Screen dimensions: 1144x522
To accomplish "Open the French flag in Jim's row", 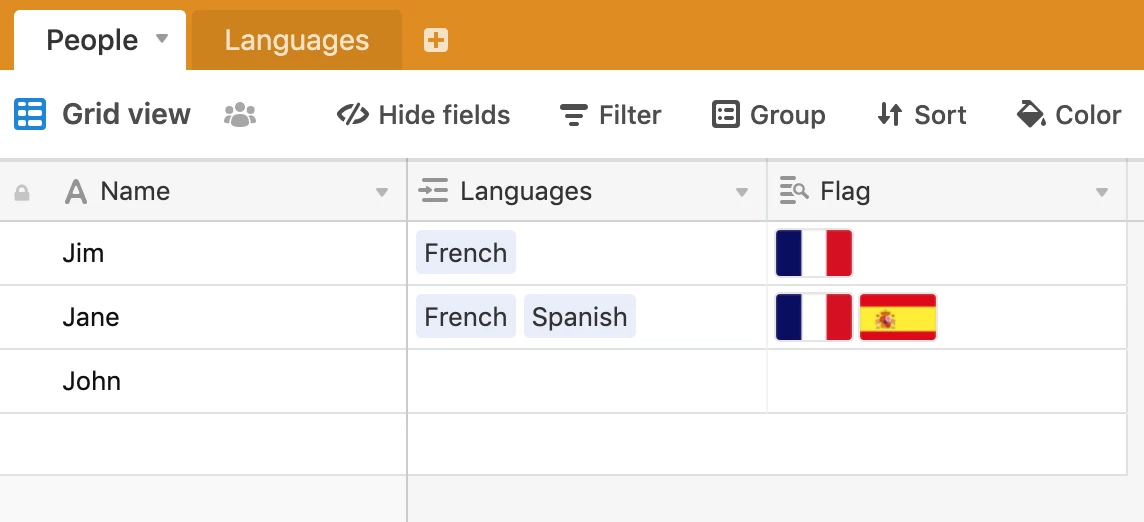I will (813, 253).
